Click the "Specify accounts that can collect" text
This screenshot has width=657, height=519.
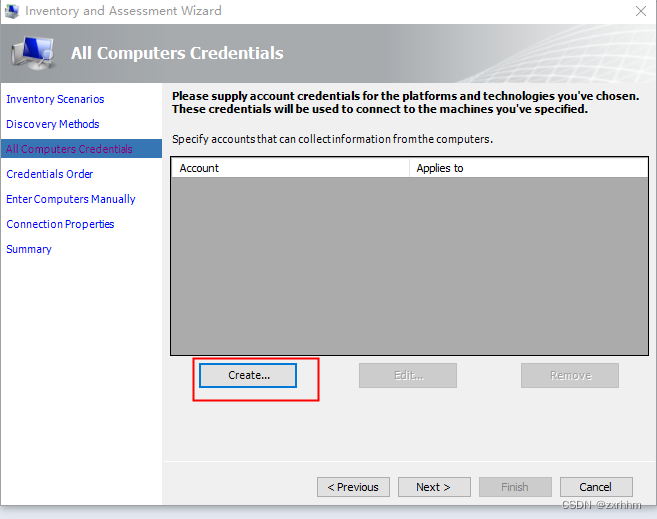pos(332,139)
